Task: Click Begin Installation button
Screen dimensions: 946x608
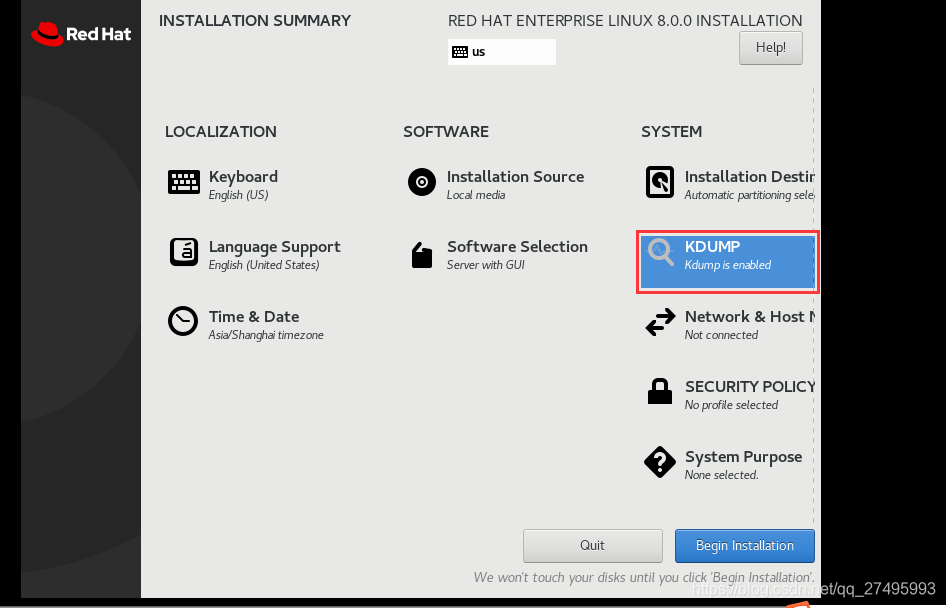Action: (744, 545)
